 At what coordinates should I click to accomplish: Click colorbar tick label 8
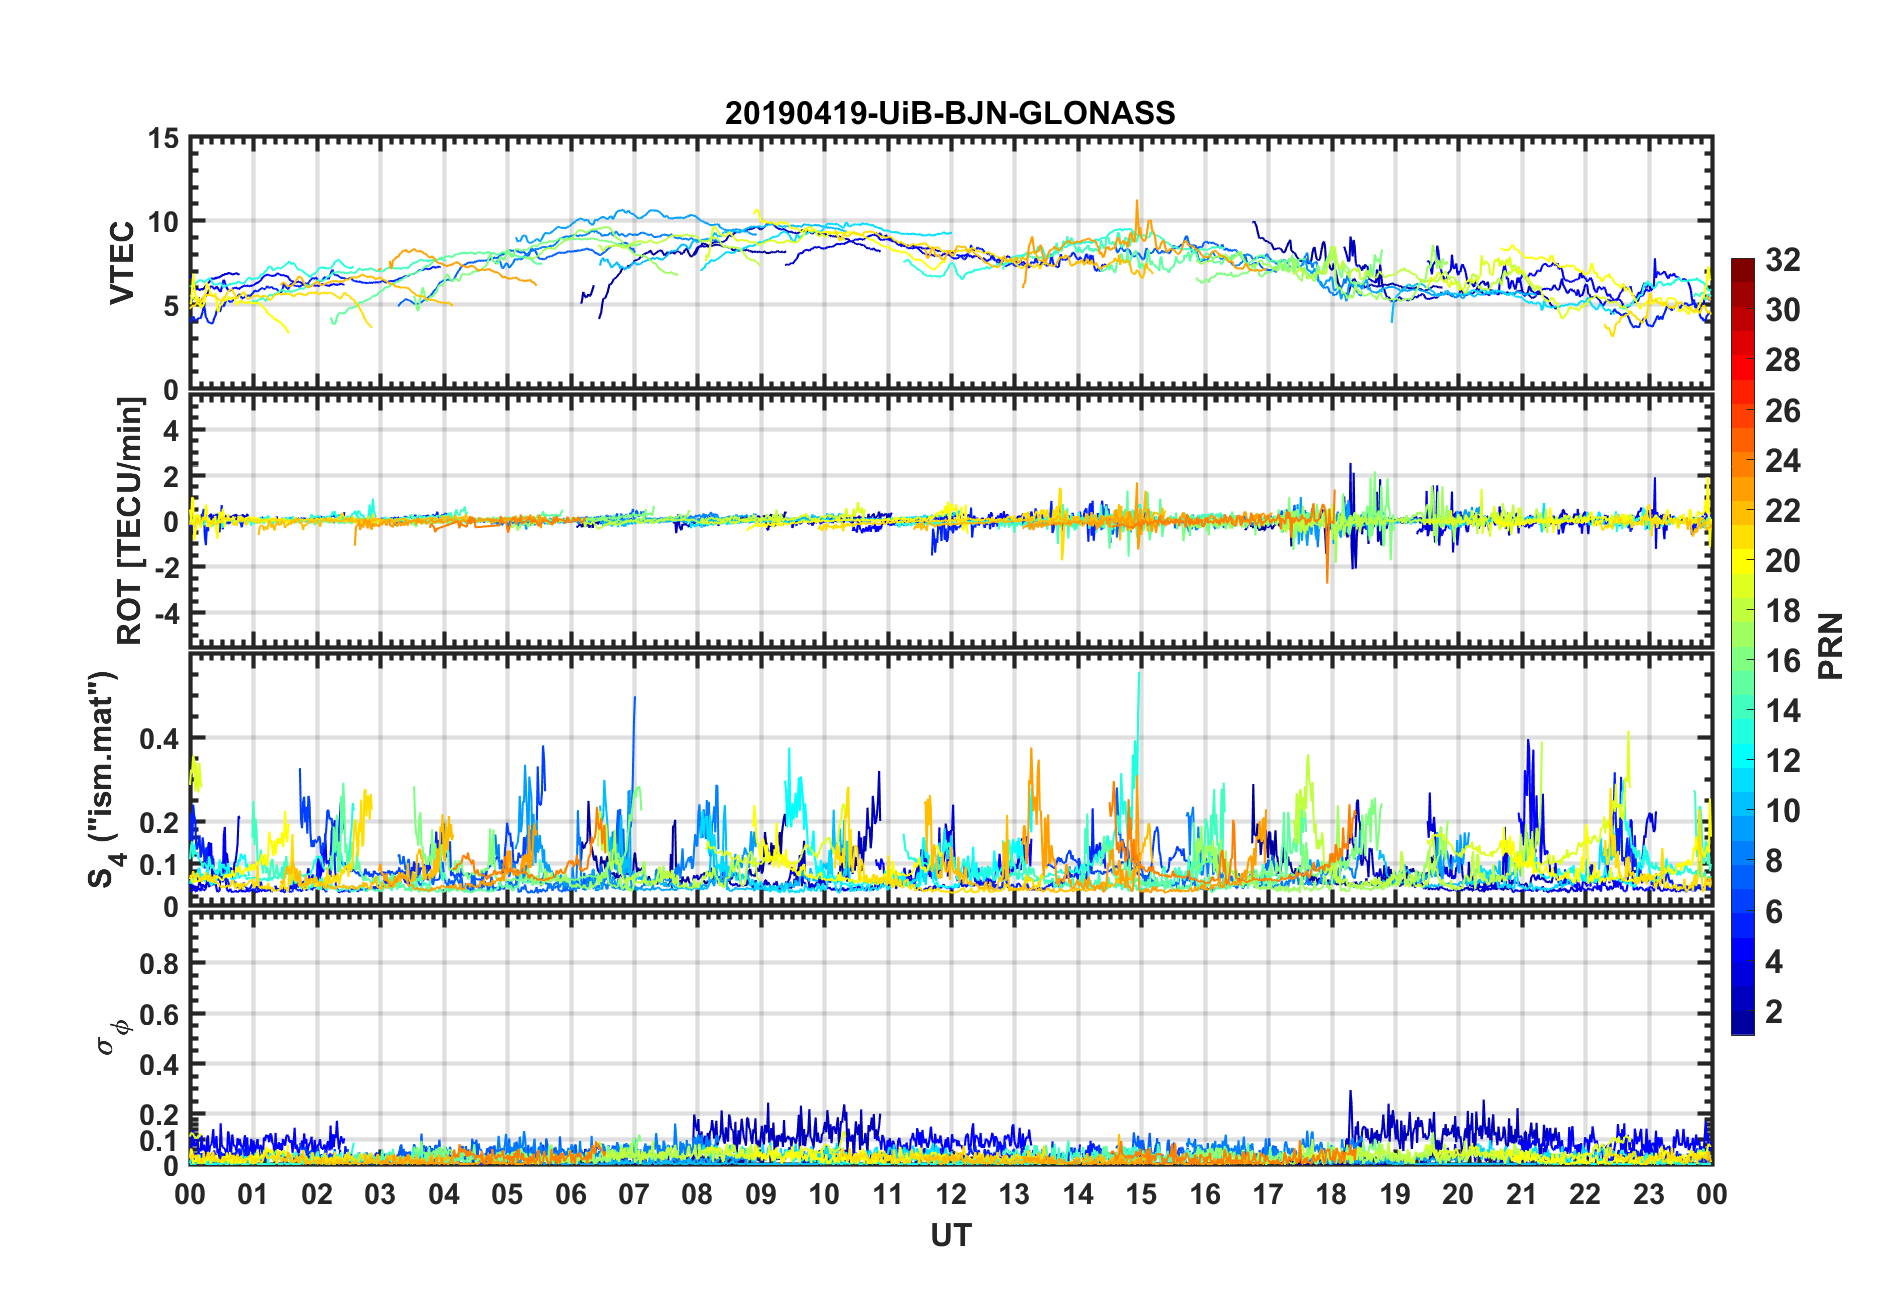[x=1774, y=861]
